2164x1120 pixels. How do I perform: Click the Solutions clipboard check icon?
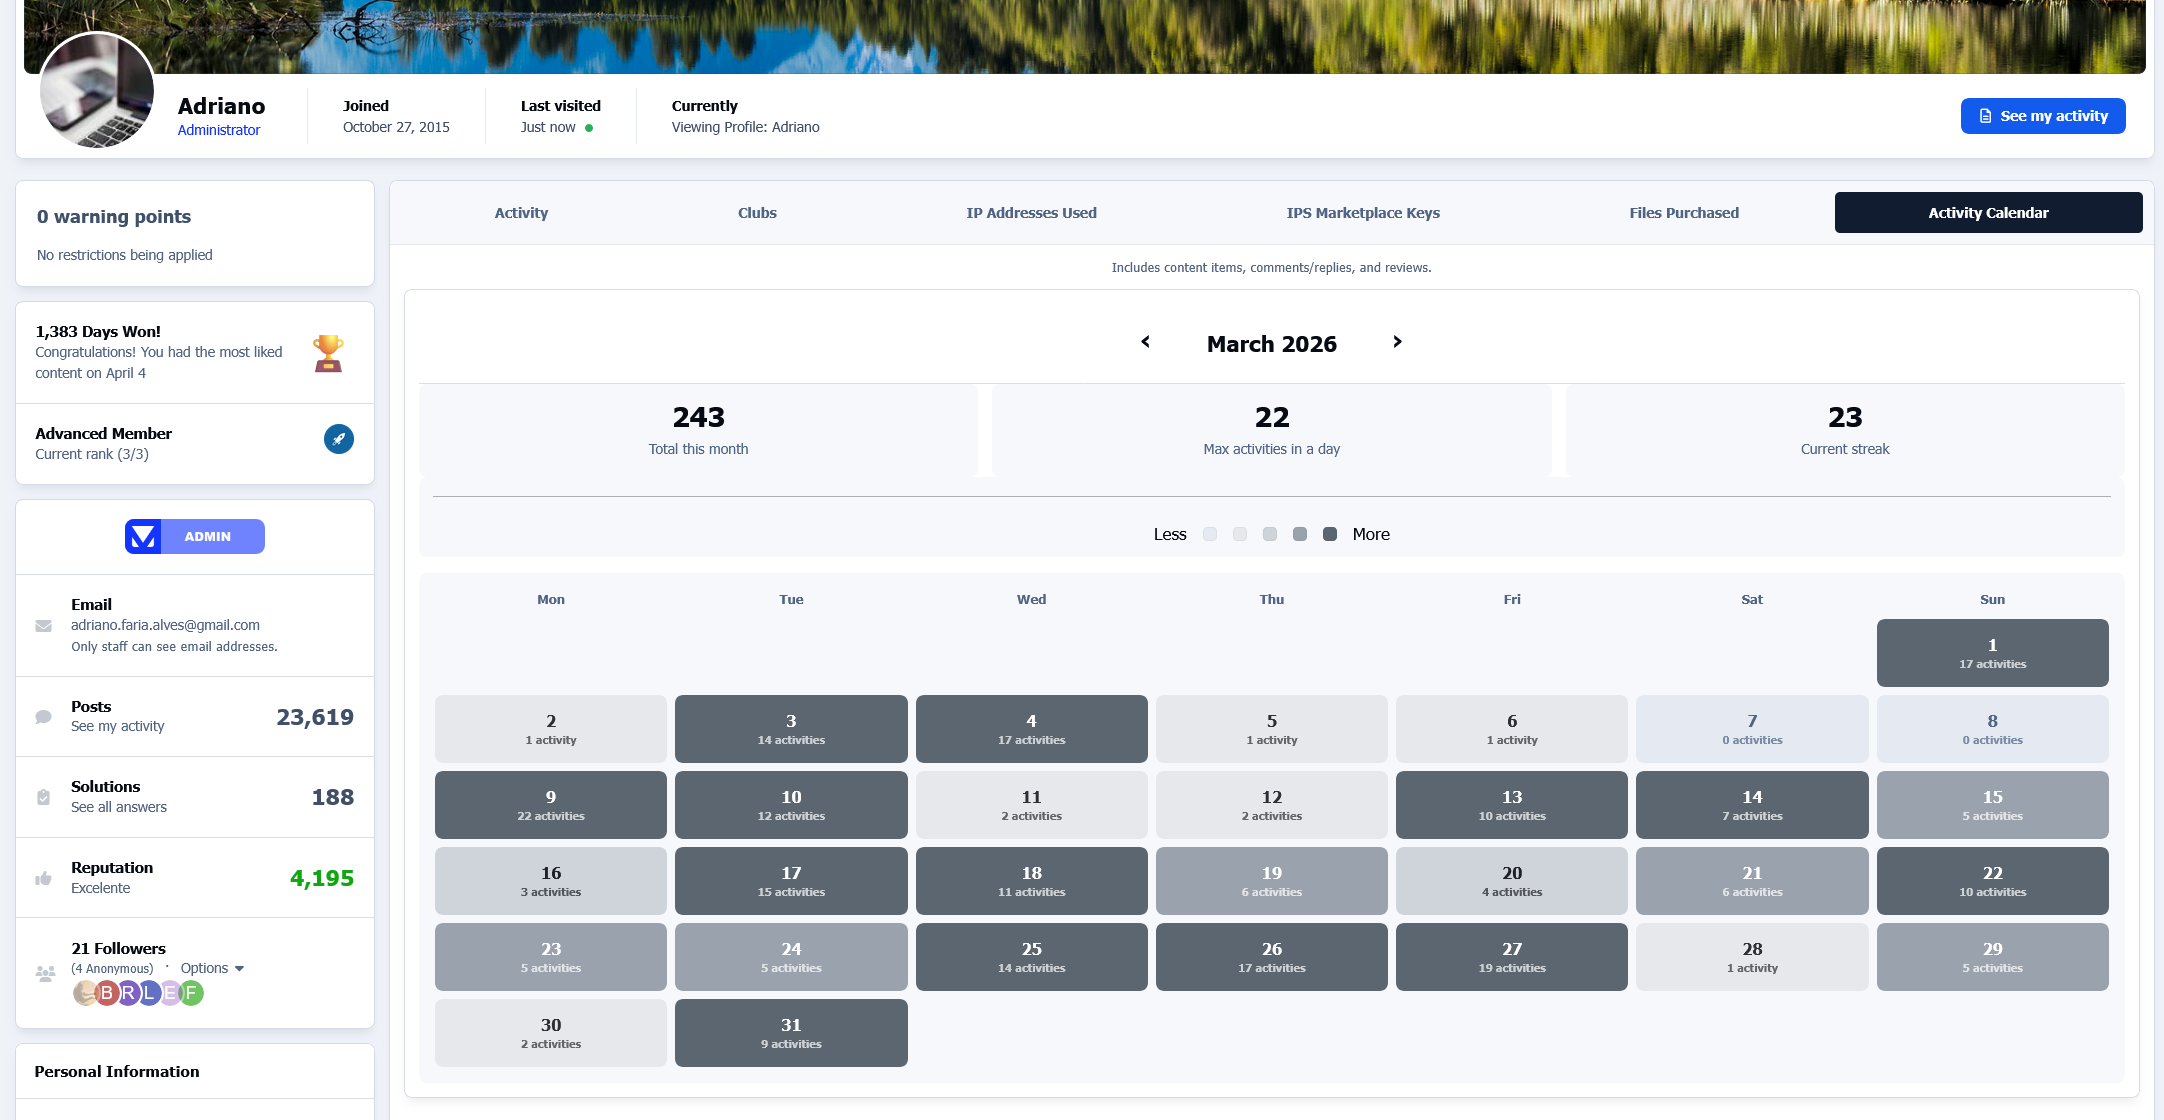(x=44, y=797)
